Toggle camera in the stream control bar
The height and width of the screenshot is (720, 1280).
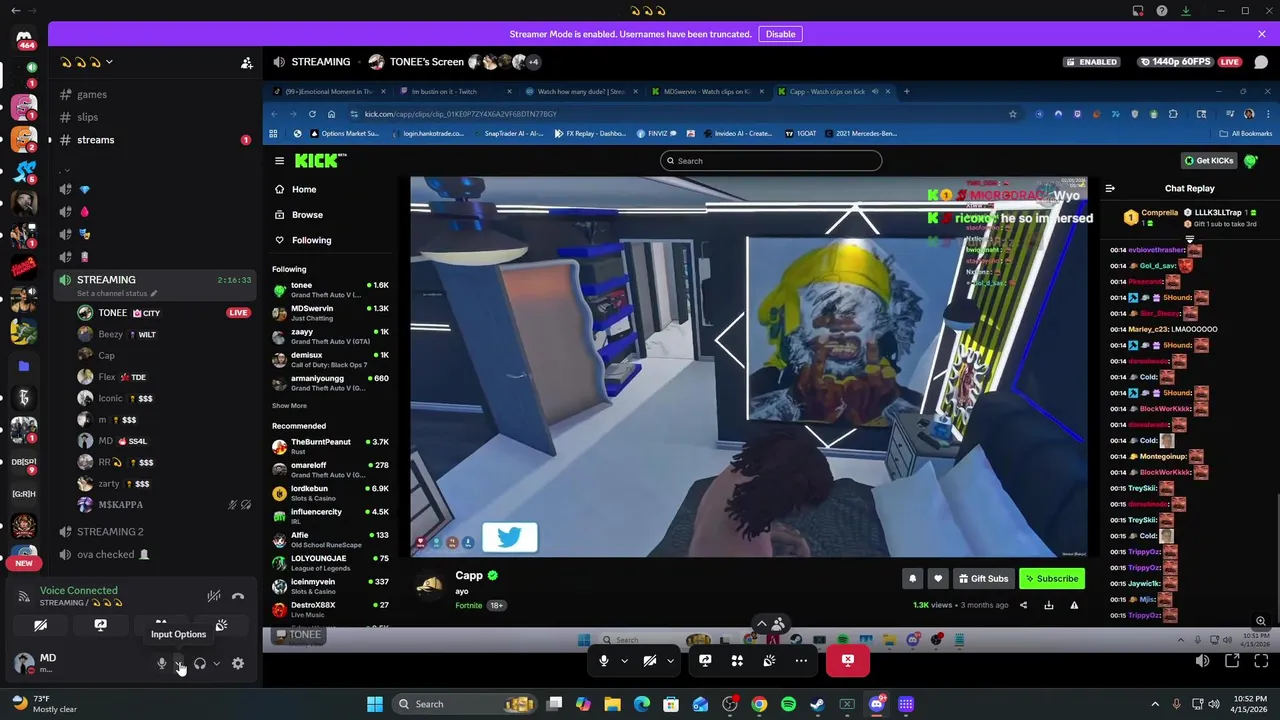coord(650,661)
